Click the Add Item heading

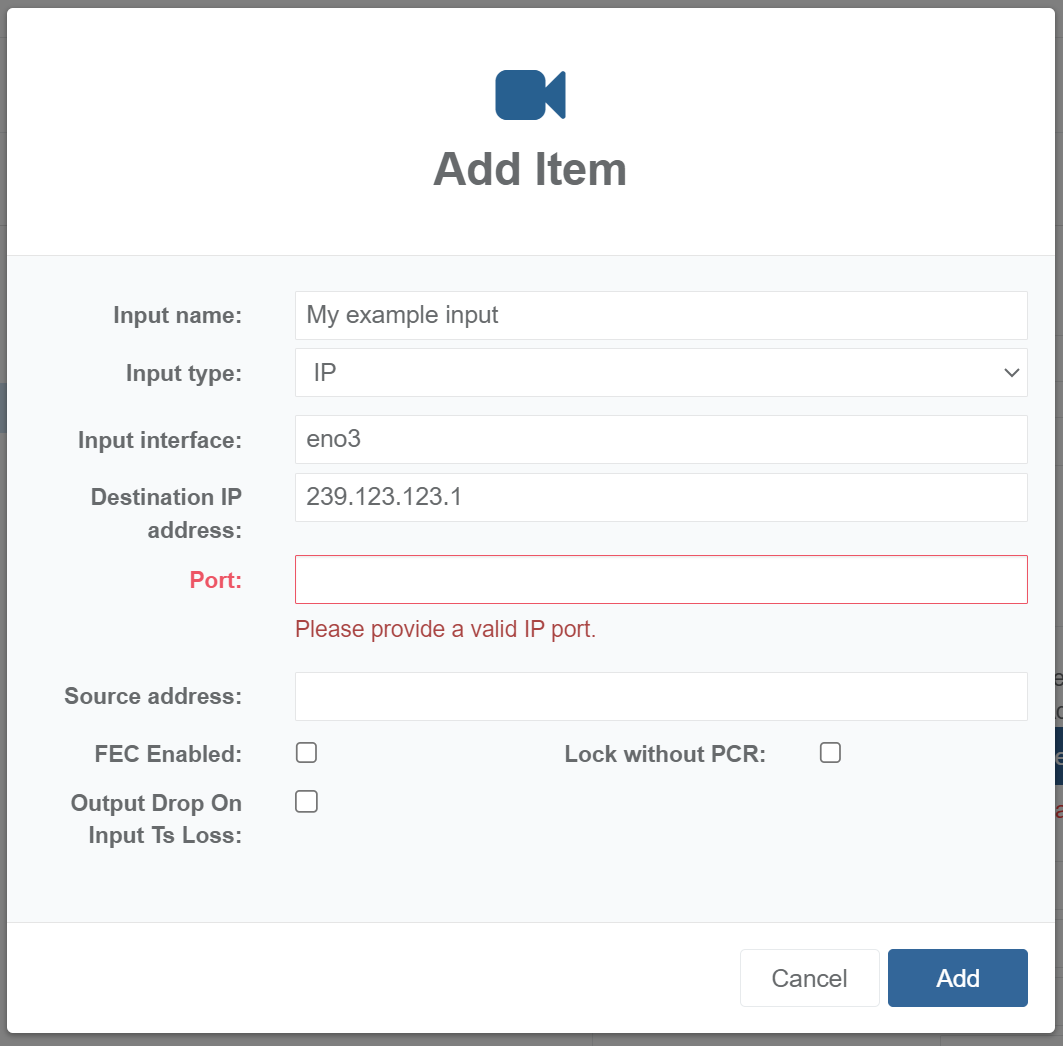[x=530, y=169]
